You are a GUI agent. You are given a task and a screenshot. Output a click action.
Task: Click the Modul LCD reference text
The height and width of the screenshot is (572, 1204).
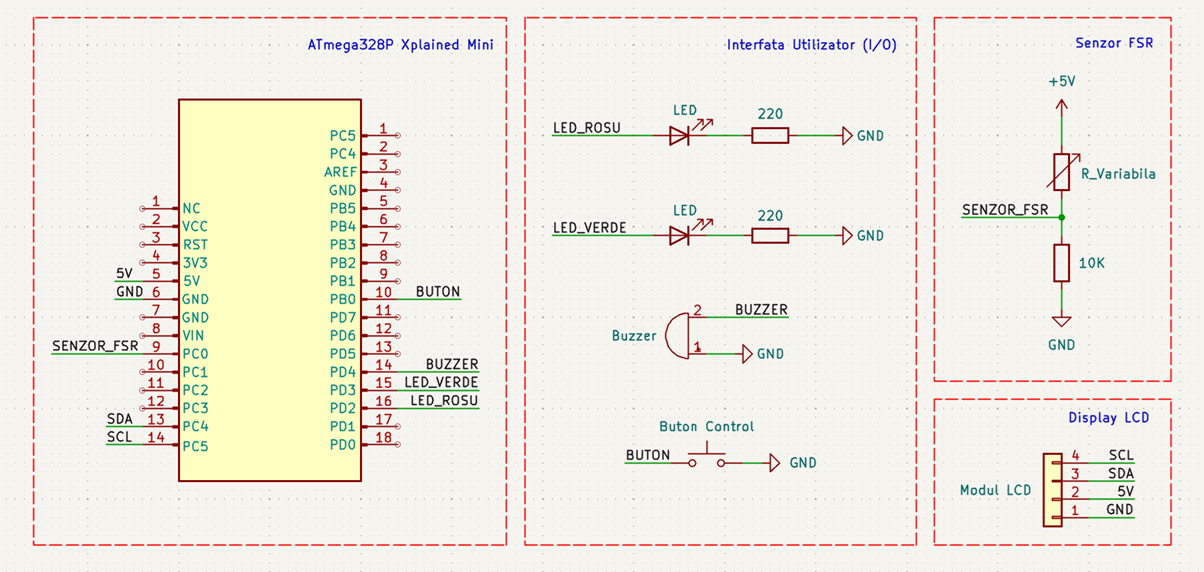[995, 491]
